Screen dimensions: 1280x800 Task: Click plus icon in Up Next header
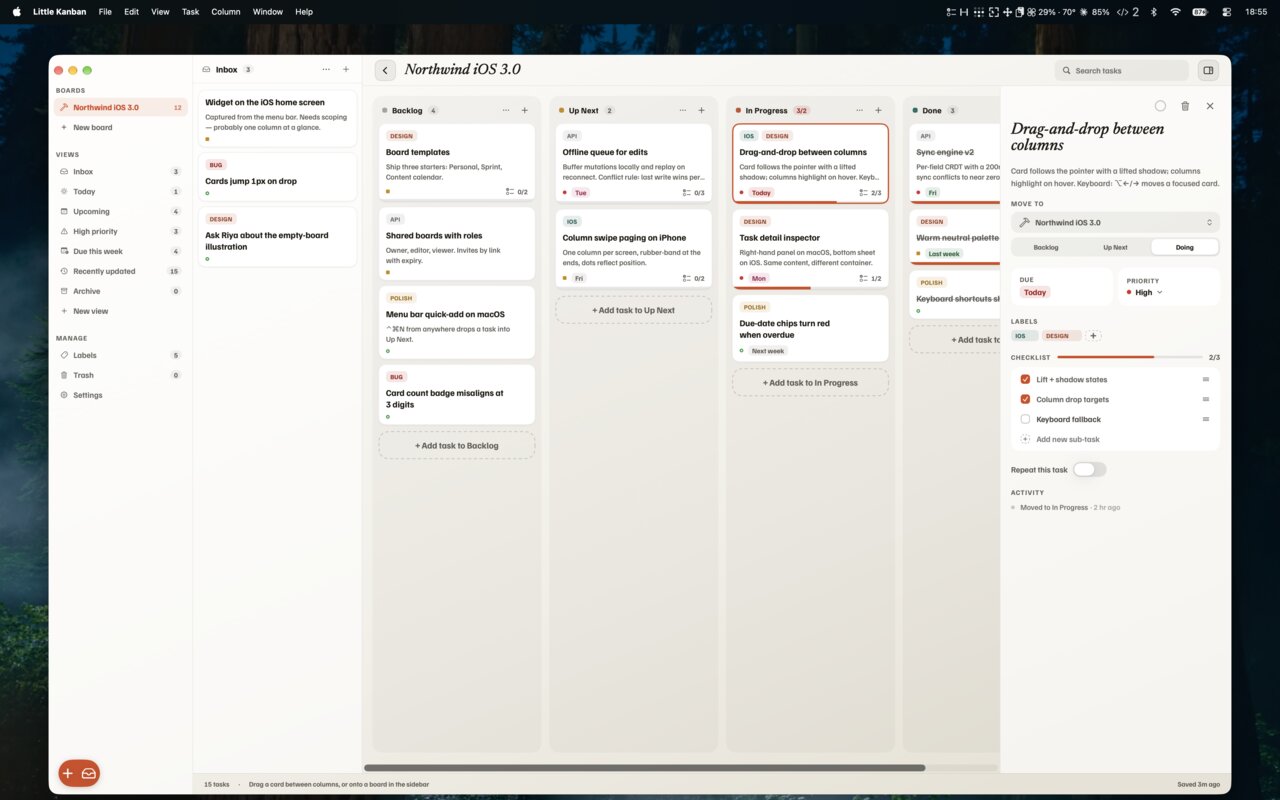click(x=701, y=110)
